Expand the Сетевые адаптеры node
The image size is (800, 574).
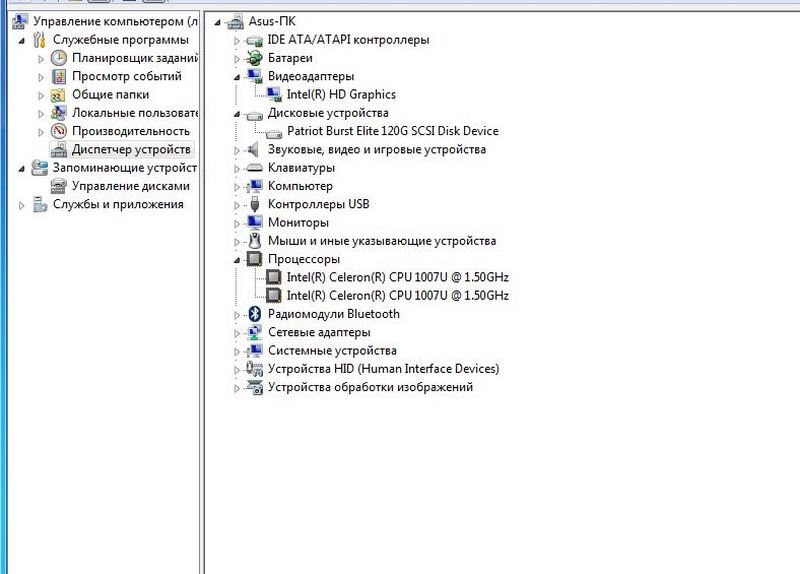(x=238, y=332)
